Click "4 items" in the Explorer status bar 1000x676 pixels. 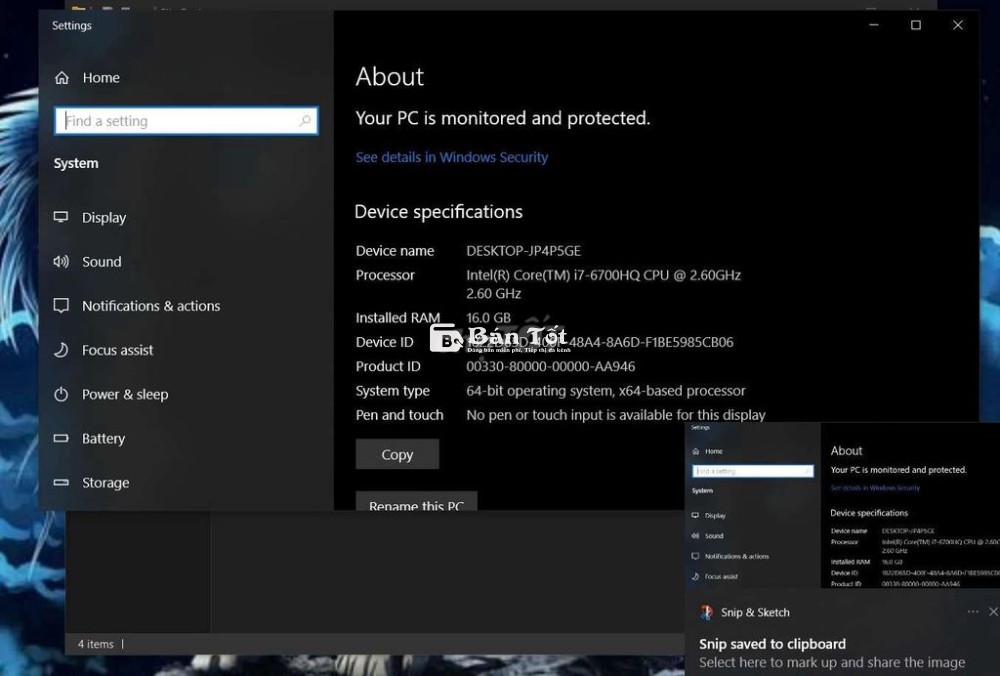pyautogui.click(x=96, y=644)
